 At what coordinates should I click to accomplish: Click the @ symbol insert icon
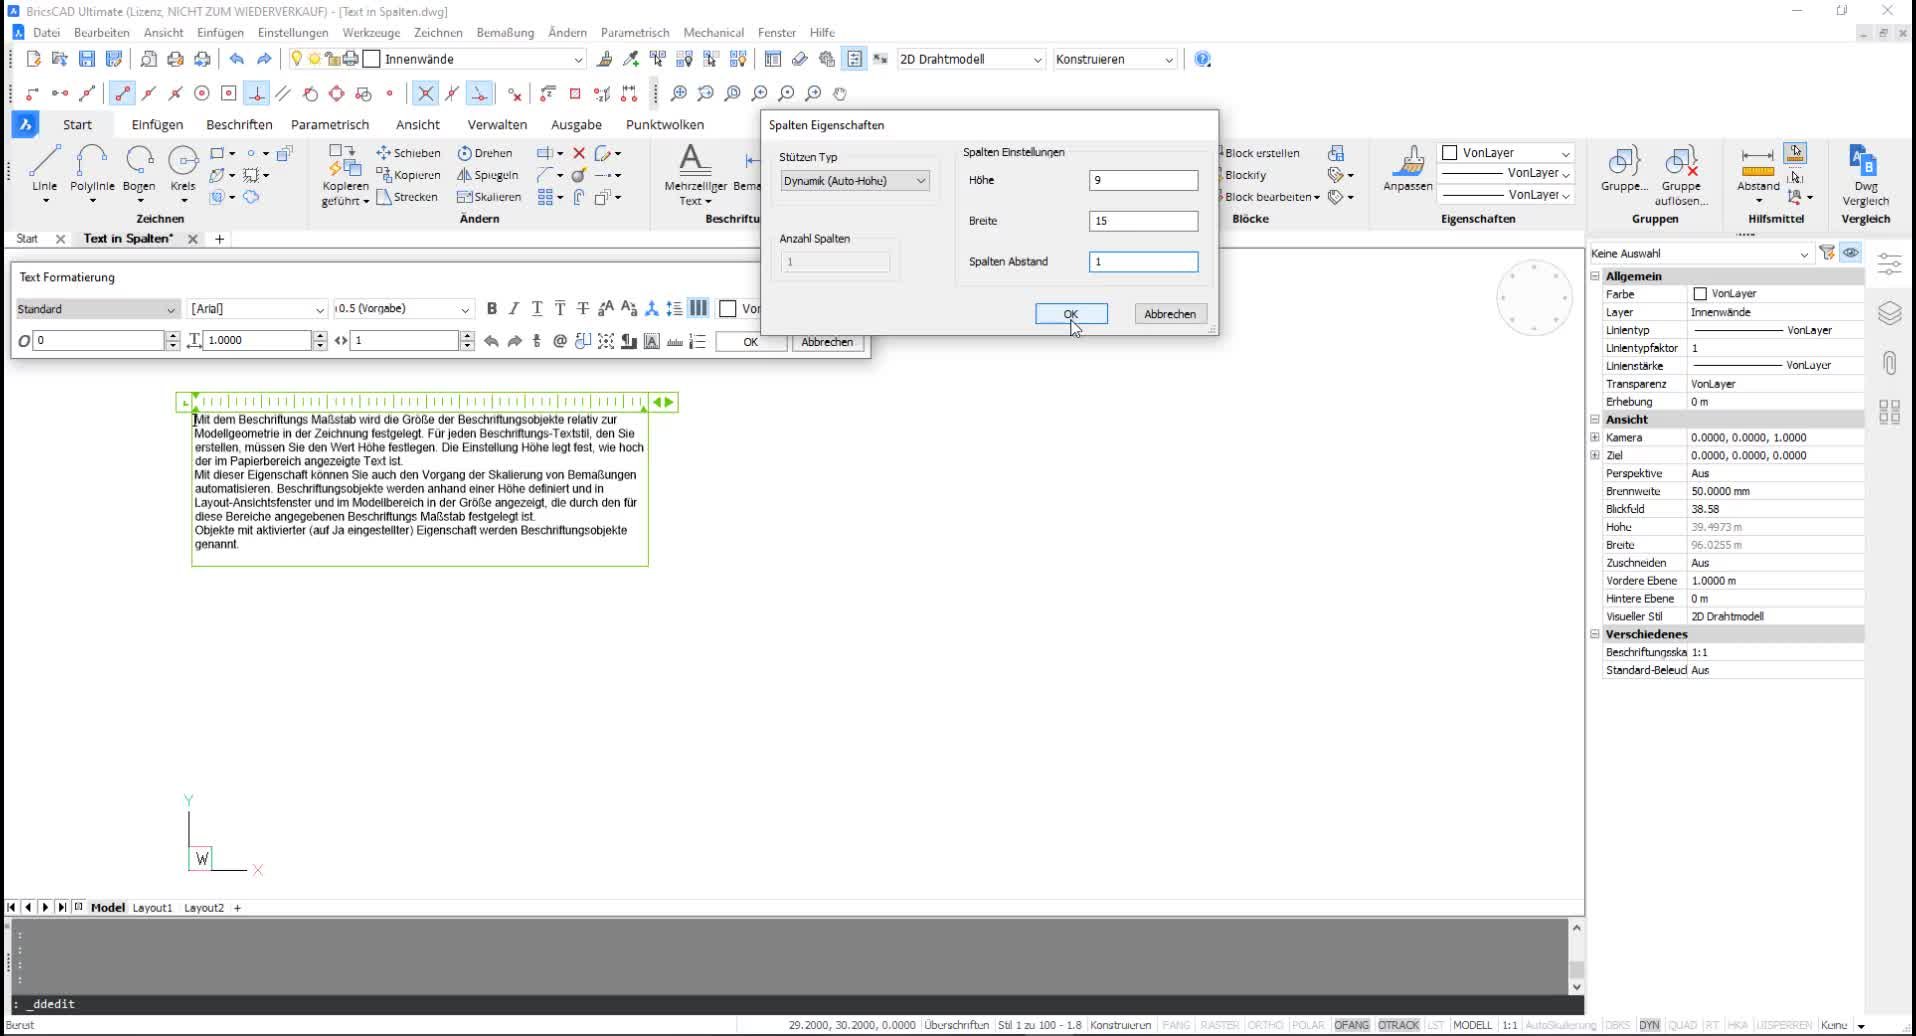coord(560,341)
